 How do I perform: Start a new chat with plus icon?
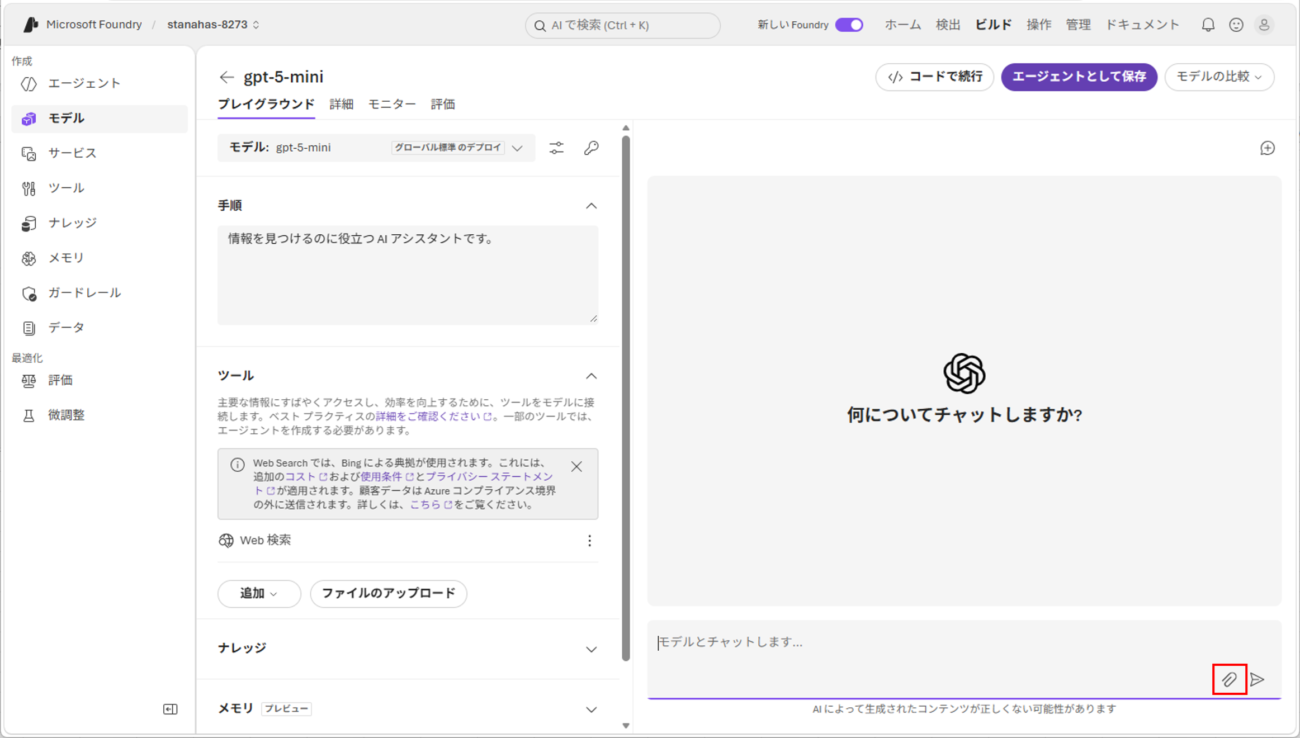click(x=1267, y=148)
